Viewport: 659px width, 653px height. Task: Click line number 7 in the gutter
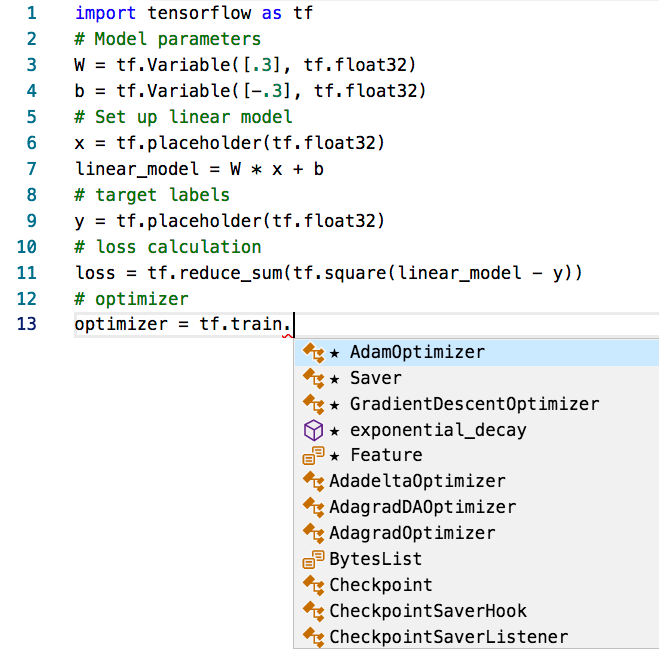pos(32,169)
